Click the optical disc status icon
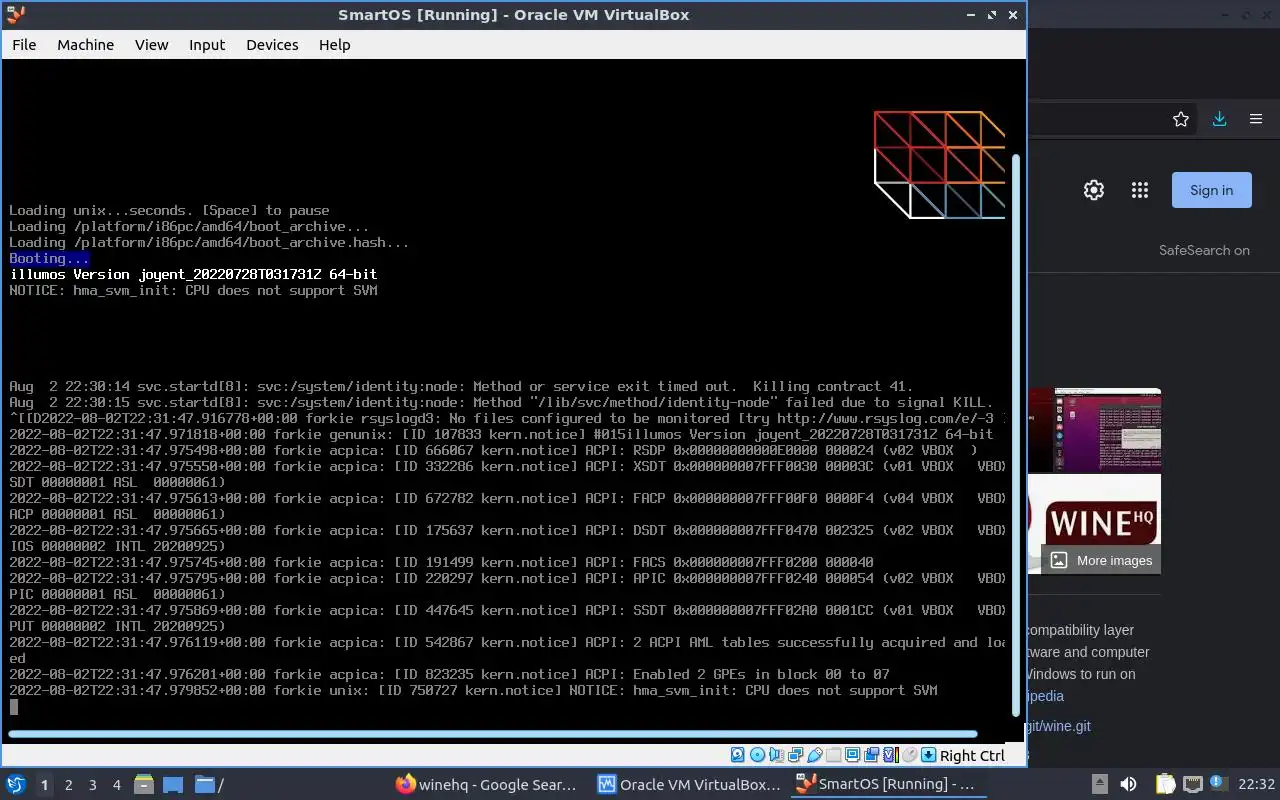This screenshot has height=800, width=1280. 757,755
